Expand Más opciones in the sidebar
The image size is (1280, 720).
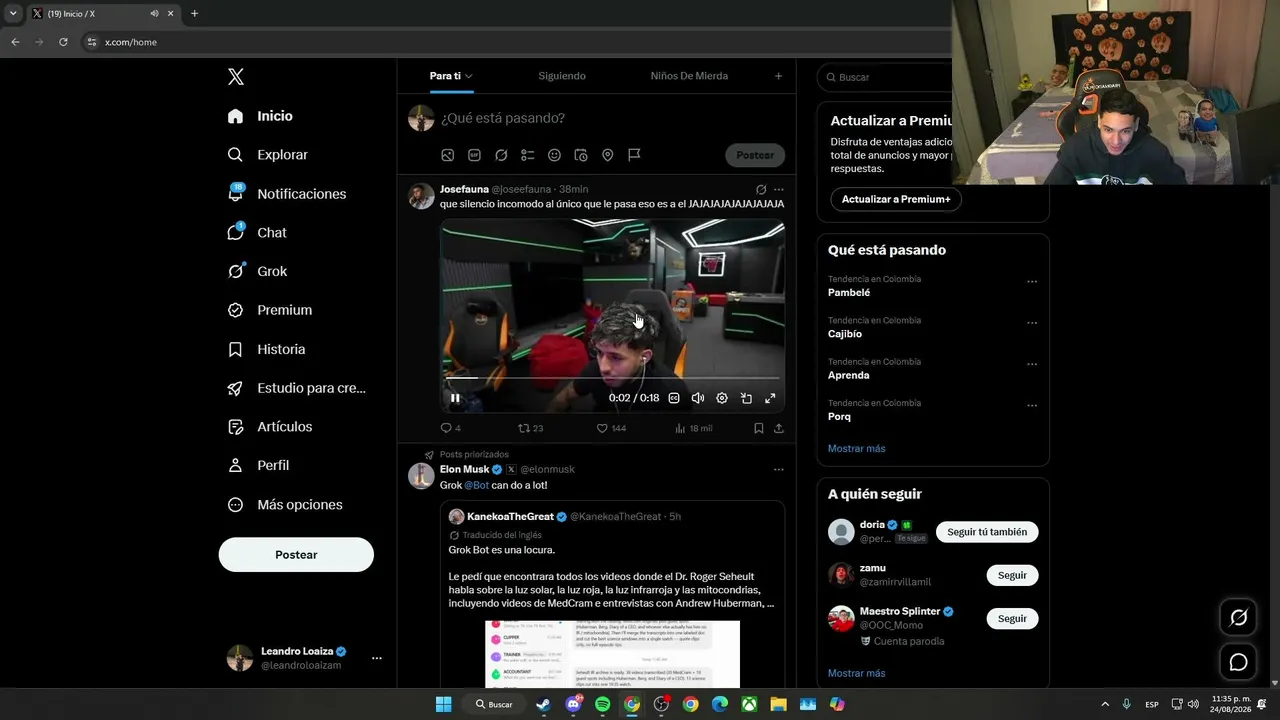click(x=285, y=505)
